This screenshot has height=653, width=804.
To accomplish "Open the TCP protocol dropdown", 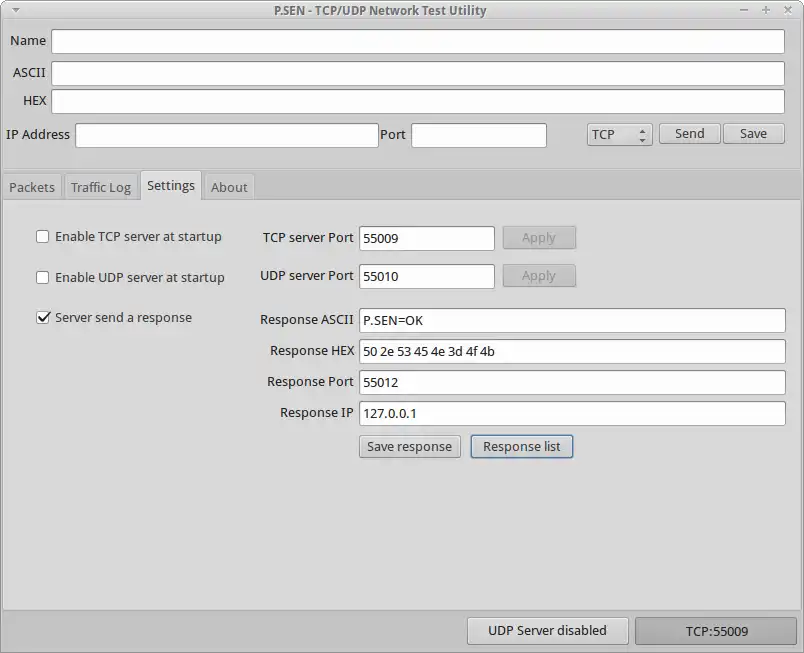I will coord(619,134).
